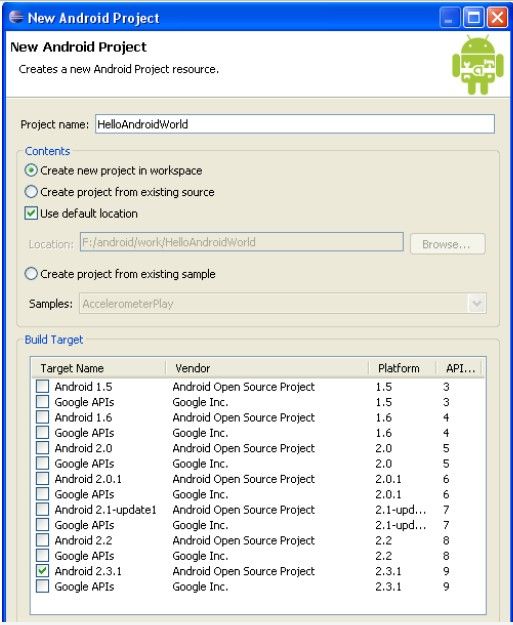The height and width of the screenshot is (625, 513).
Task: Click the Samples AccelerometerPlay combo box
Action: click(282, 304)
